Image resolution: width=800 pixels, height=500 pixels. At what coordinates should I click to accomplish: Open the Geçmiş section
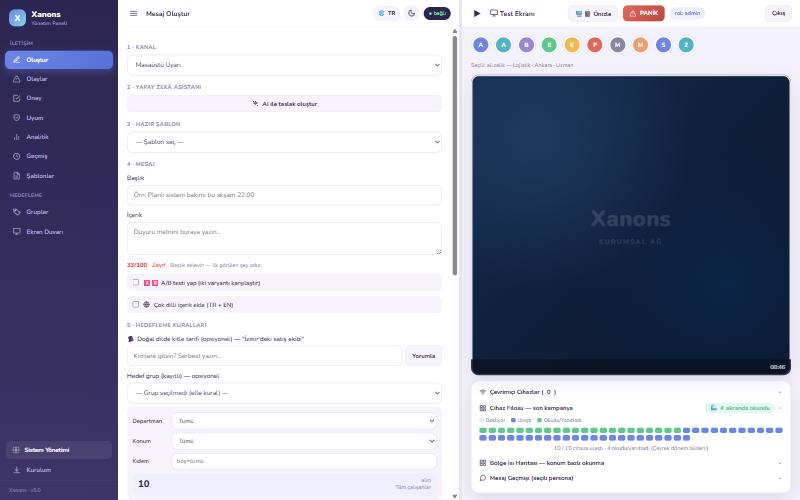[x=59, y=156]
